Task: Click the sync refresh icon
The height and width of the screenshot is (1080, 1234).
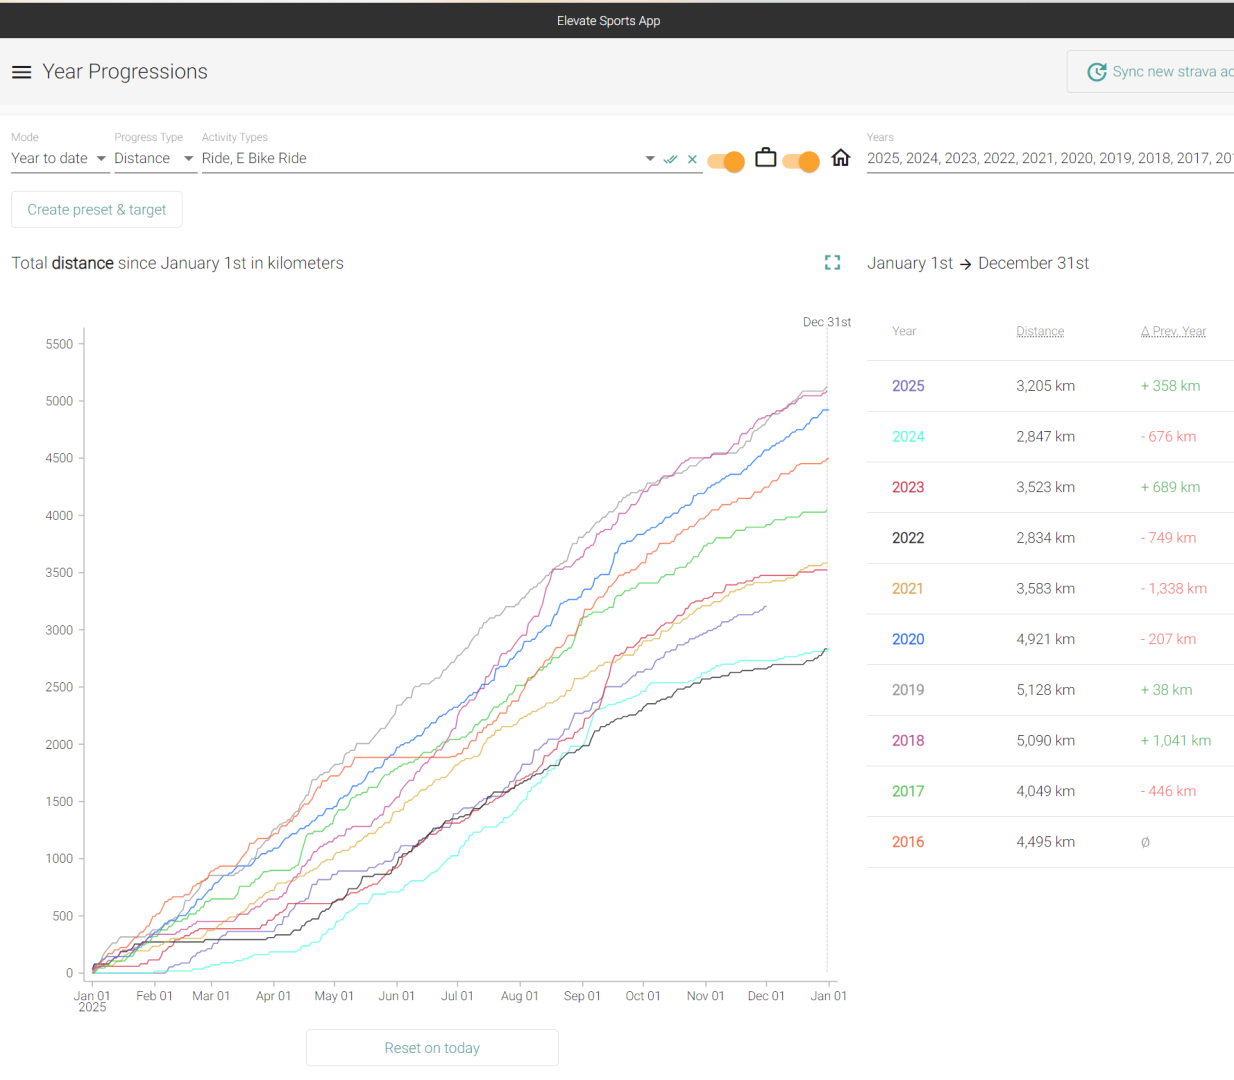Action: pos(1097,72)
